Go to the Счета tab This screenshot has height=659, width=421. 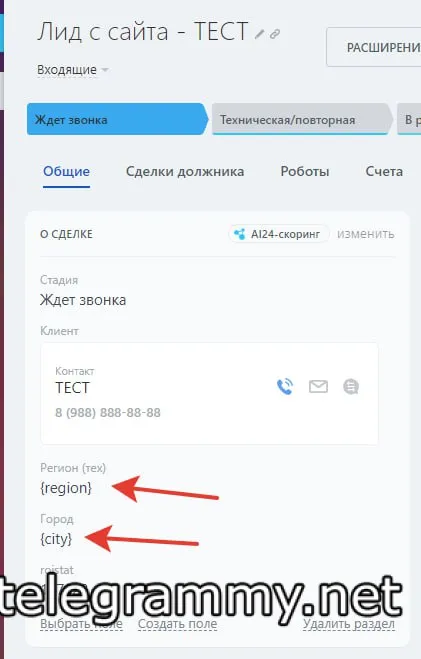384,171
